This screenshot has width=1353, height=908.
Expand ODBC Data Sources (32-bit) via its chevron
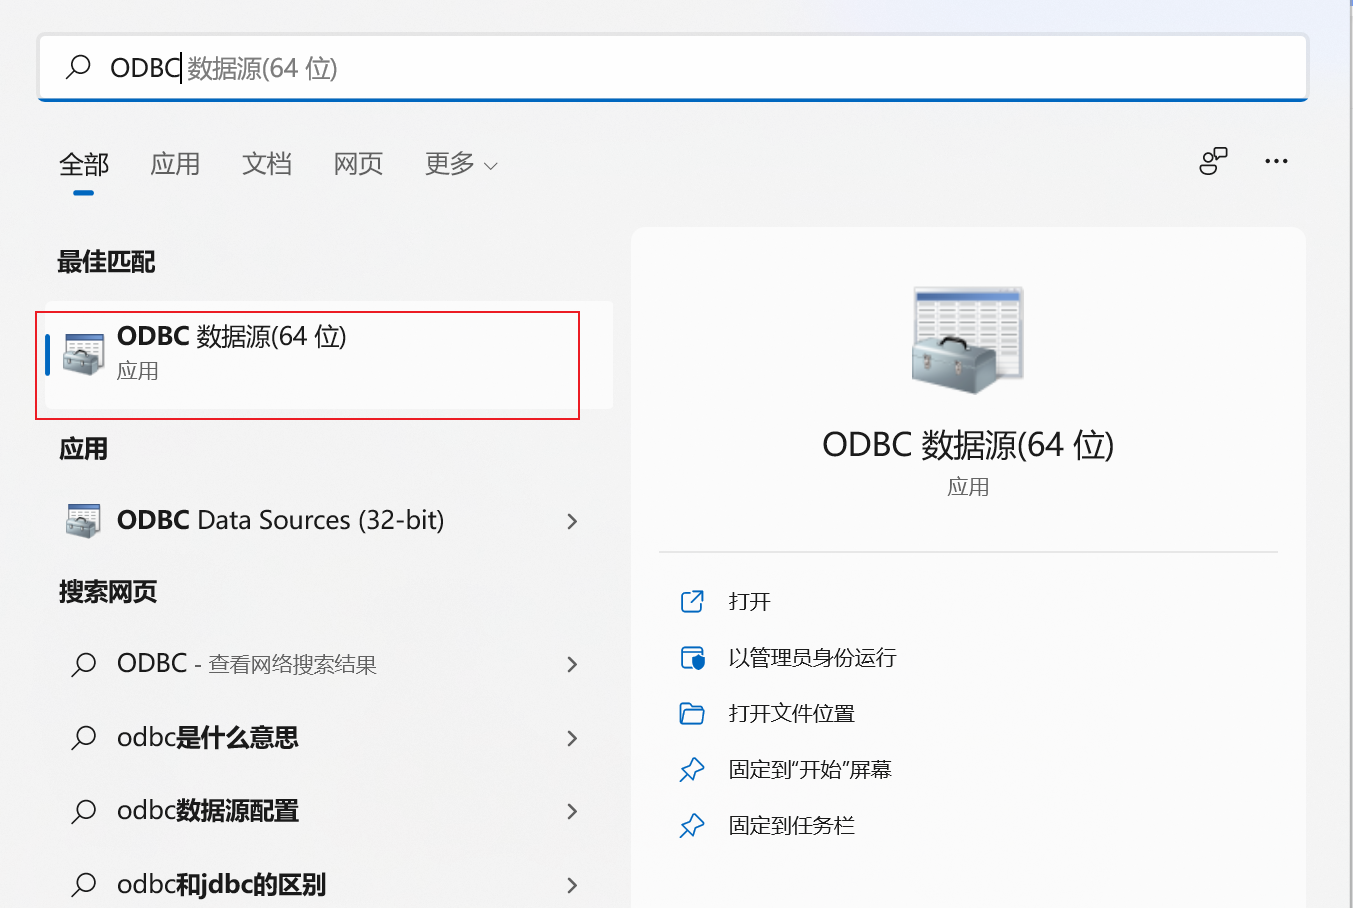click(572, 520)
